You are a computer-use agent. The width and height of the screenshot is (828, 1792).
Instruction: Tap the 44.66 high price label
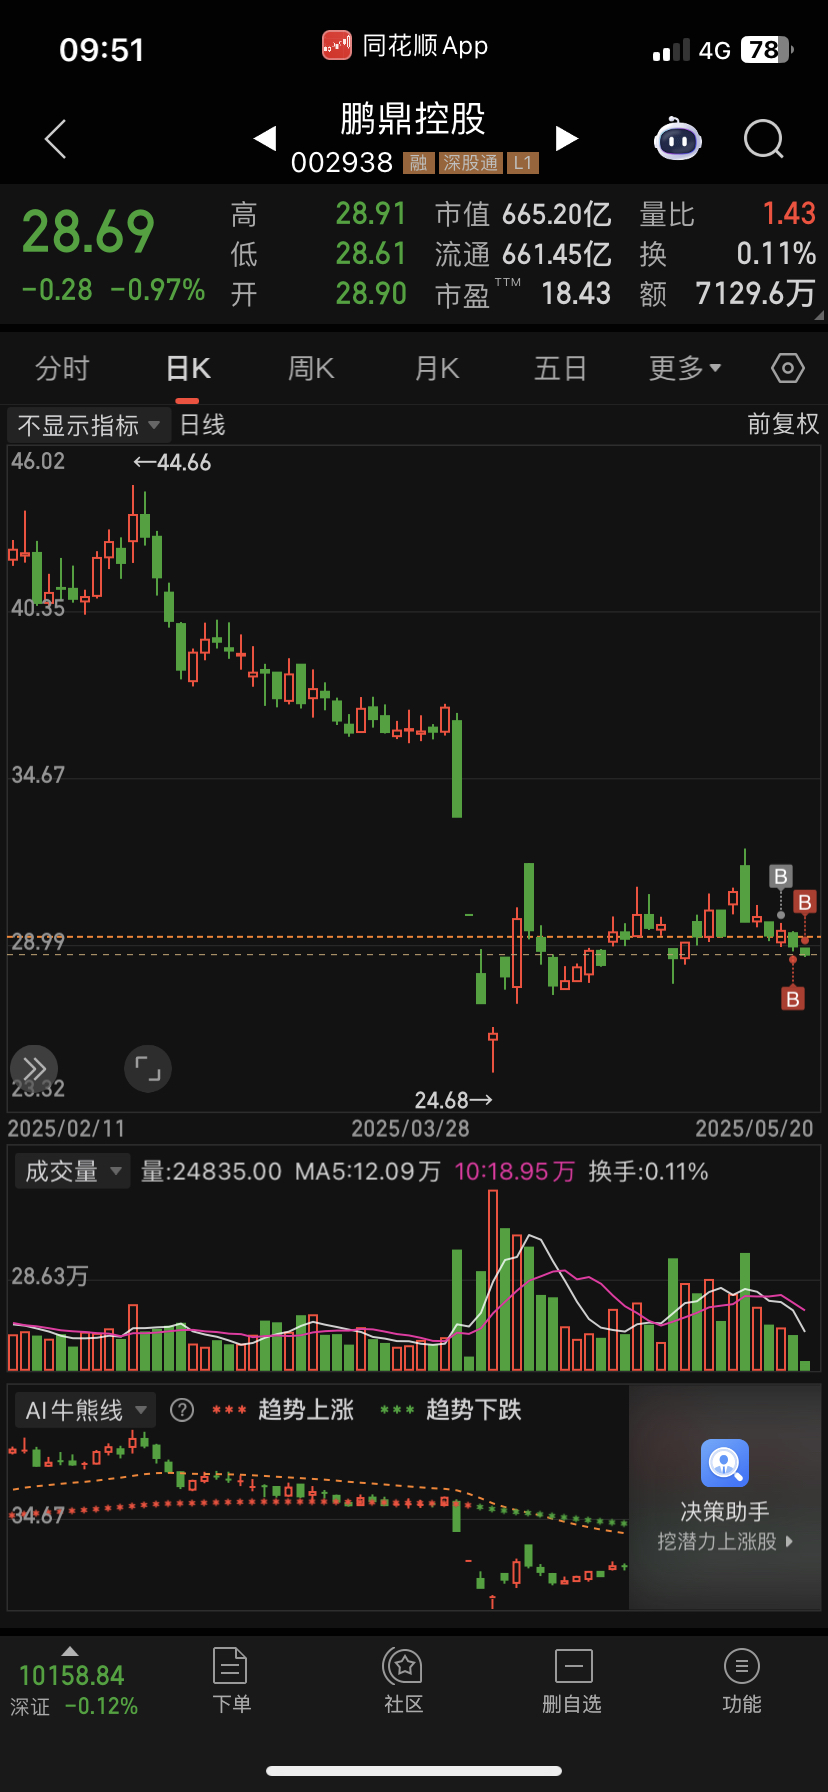[x=172, y=462]
